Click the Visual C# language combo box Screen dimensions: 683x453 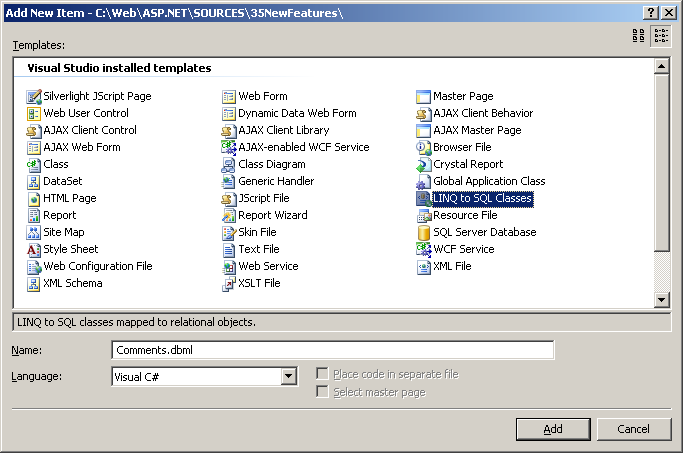click(x=204, y=376)
